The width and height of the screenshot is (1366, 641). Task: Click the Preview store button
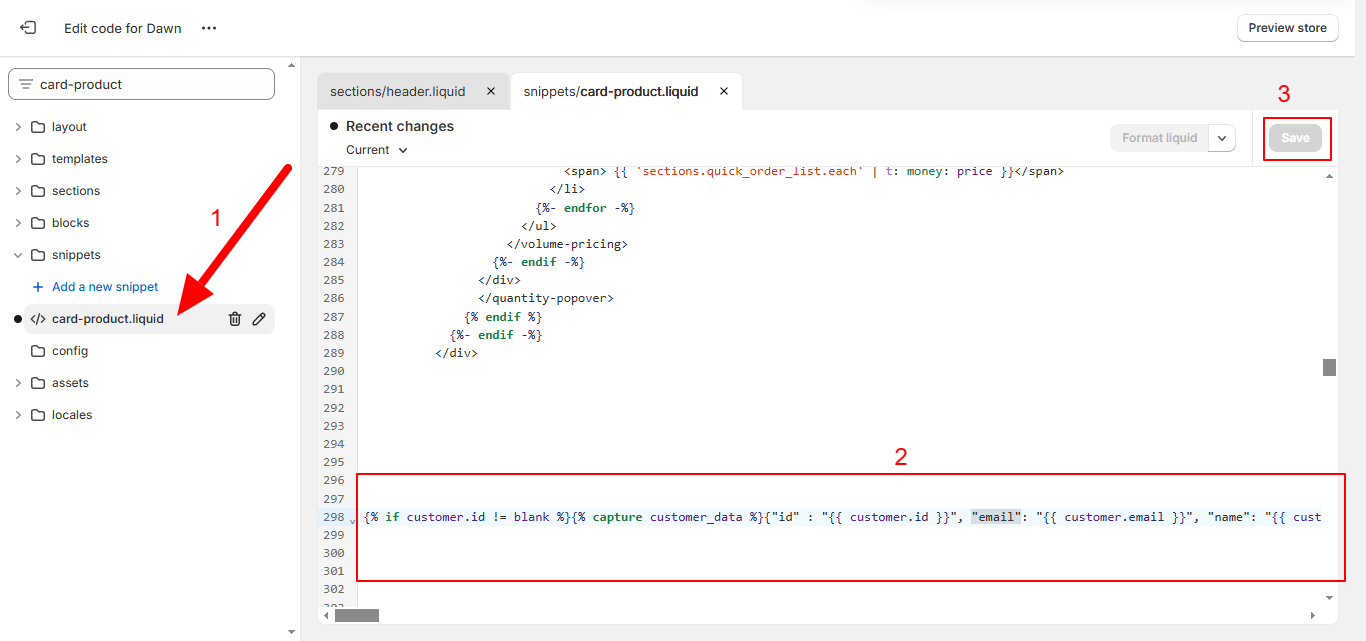coord(1287,28)
